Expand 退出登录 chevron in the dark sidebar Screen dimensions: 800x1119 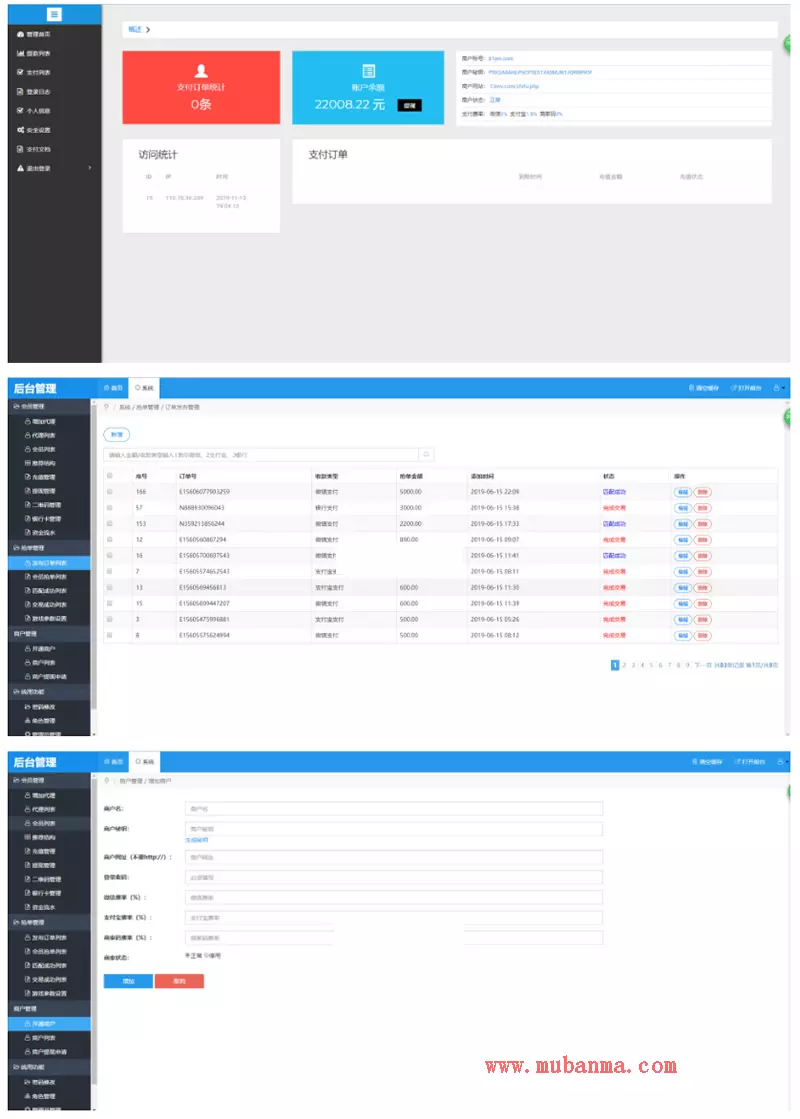pos(89,168)
